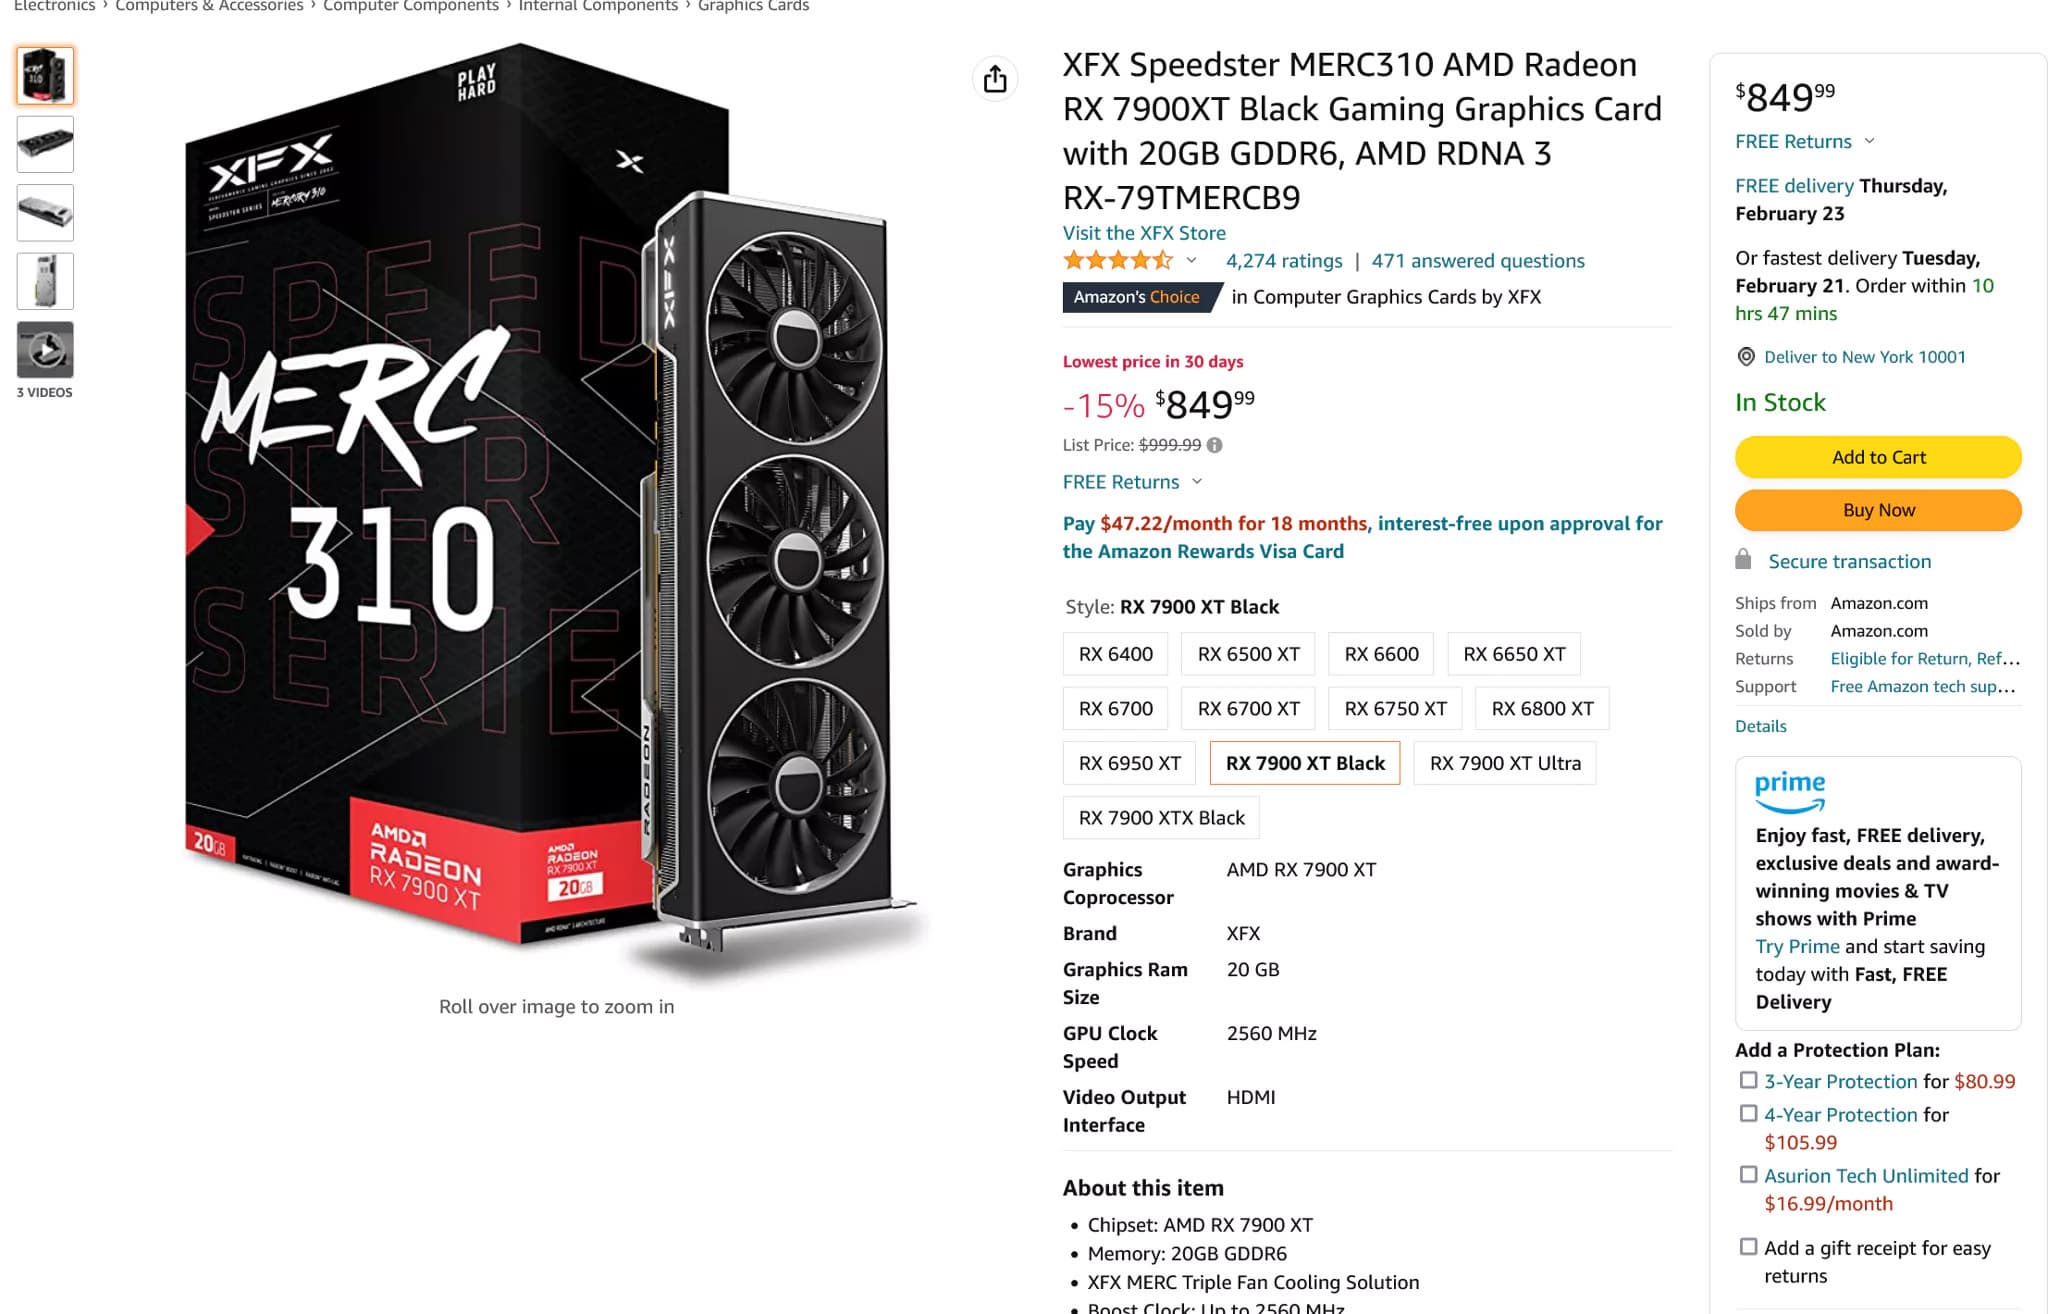This screenshot has height=1314, width=2048.
Task: Click the location pin delivery icon
Action: pyautogui.click(x=1746, y=357)
